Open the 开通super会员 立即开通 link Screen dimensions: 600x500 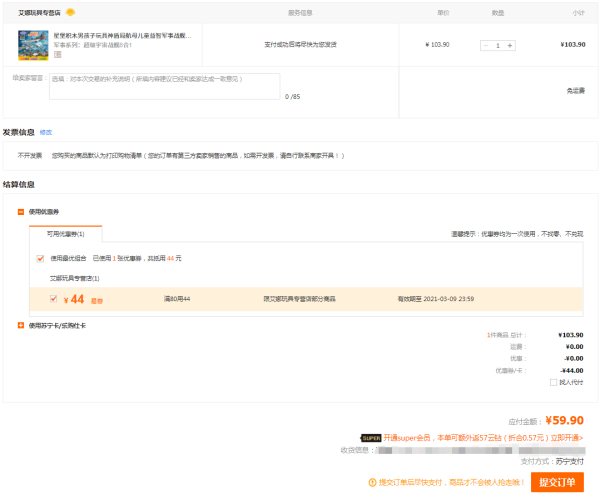(x=483, y=438)
